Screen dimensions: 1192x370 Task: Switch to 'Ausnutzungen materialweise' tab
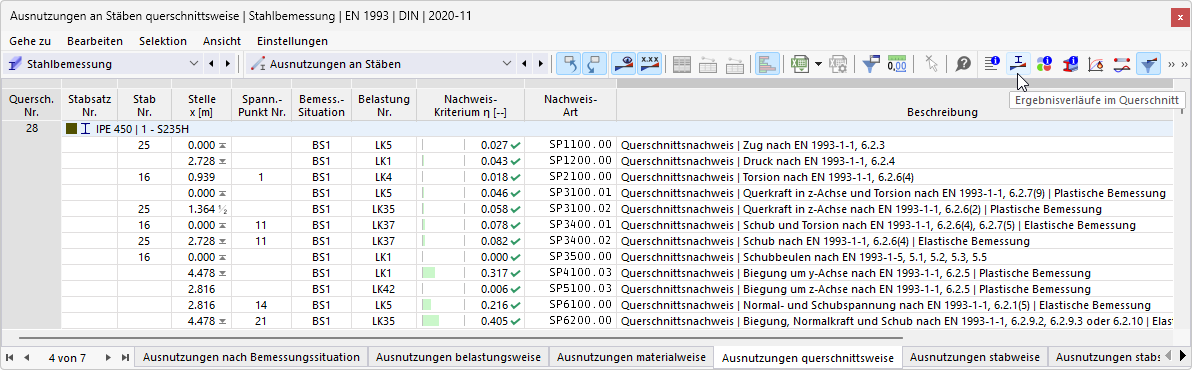(630, 356)
